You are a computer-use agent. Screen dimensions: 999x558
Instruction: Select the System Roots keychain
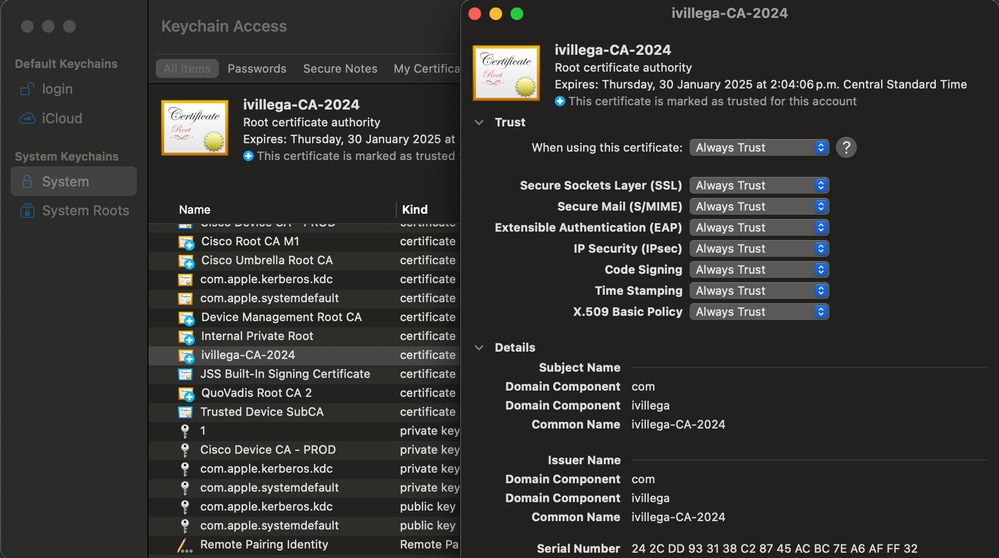tap(73, 211)
